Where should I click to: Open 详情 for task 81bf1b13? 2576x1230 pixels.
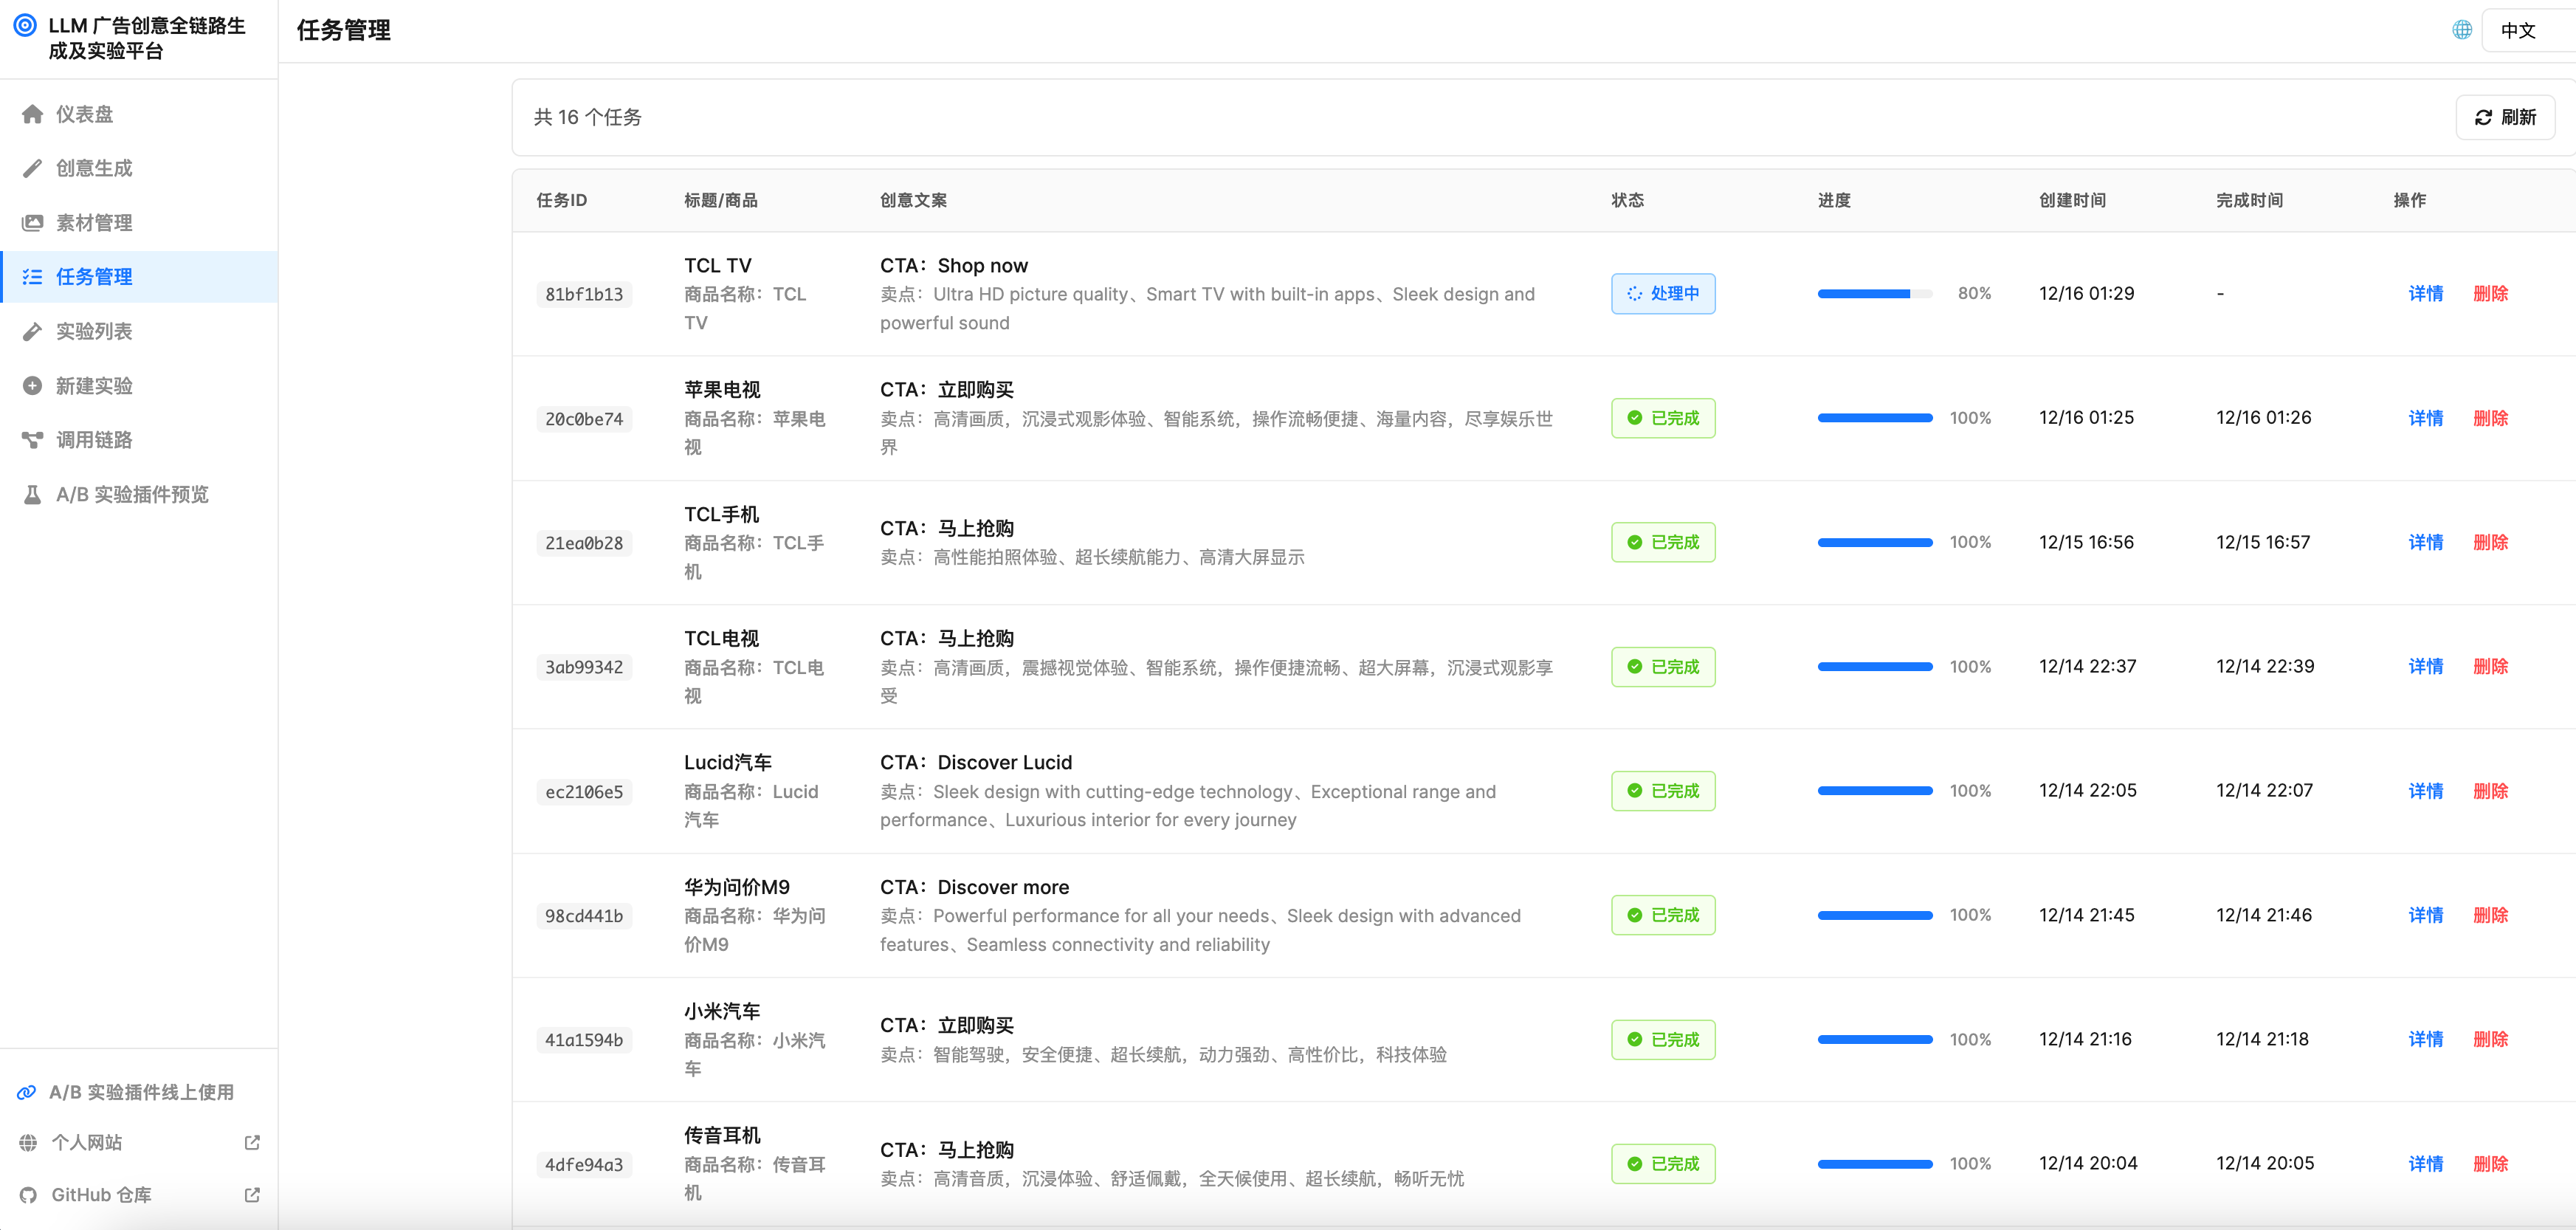[2425, 293]
